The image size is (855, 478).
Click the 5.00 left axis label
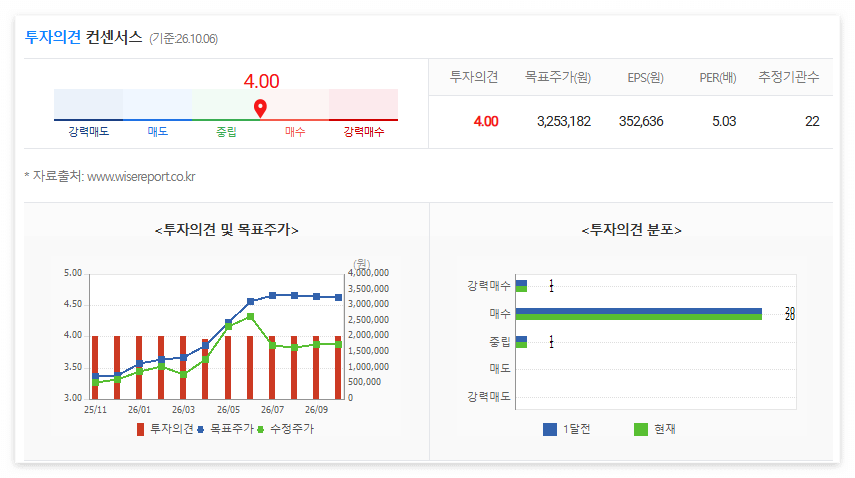coord(73,273)
